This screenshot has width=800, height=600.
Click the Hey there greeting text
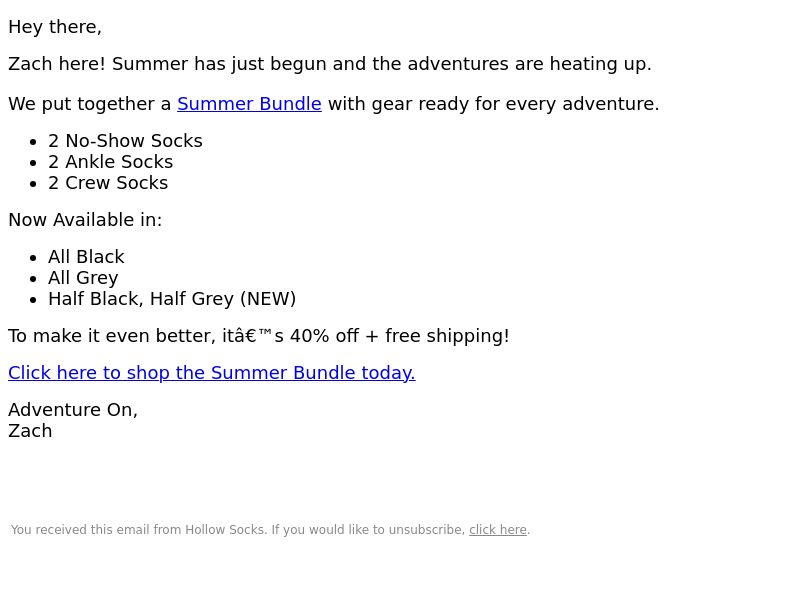[x=55, y=27]
